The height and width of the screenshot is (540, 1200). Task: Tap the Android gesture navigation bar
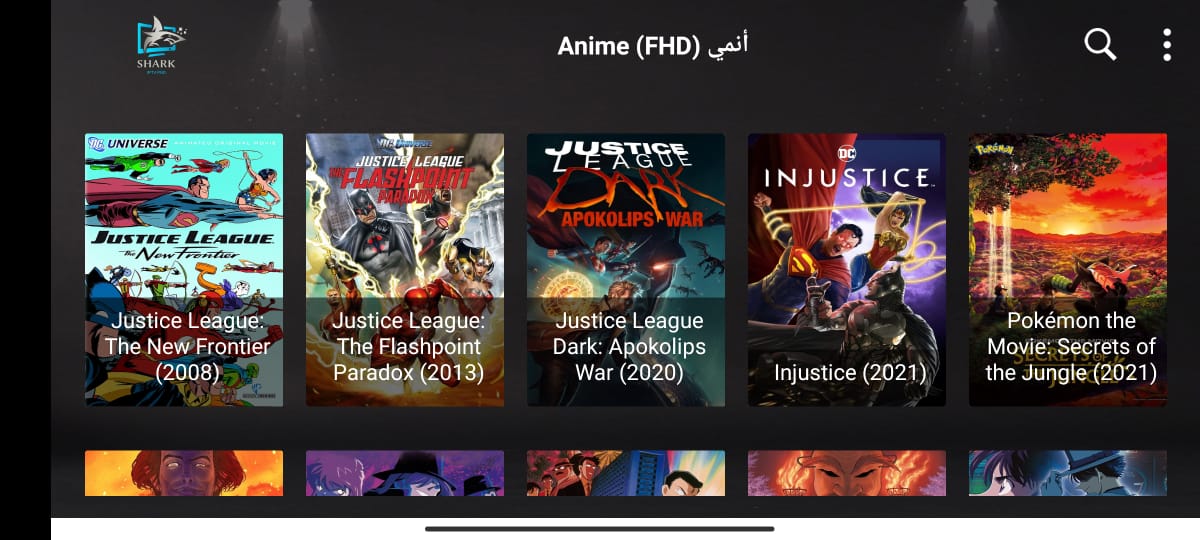point(600,528)
